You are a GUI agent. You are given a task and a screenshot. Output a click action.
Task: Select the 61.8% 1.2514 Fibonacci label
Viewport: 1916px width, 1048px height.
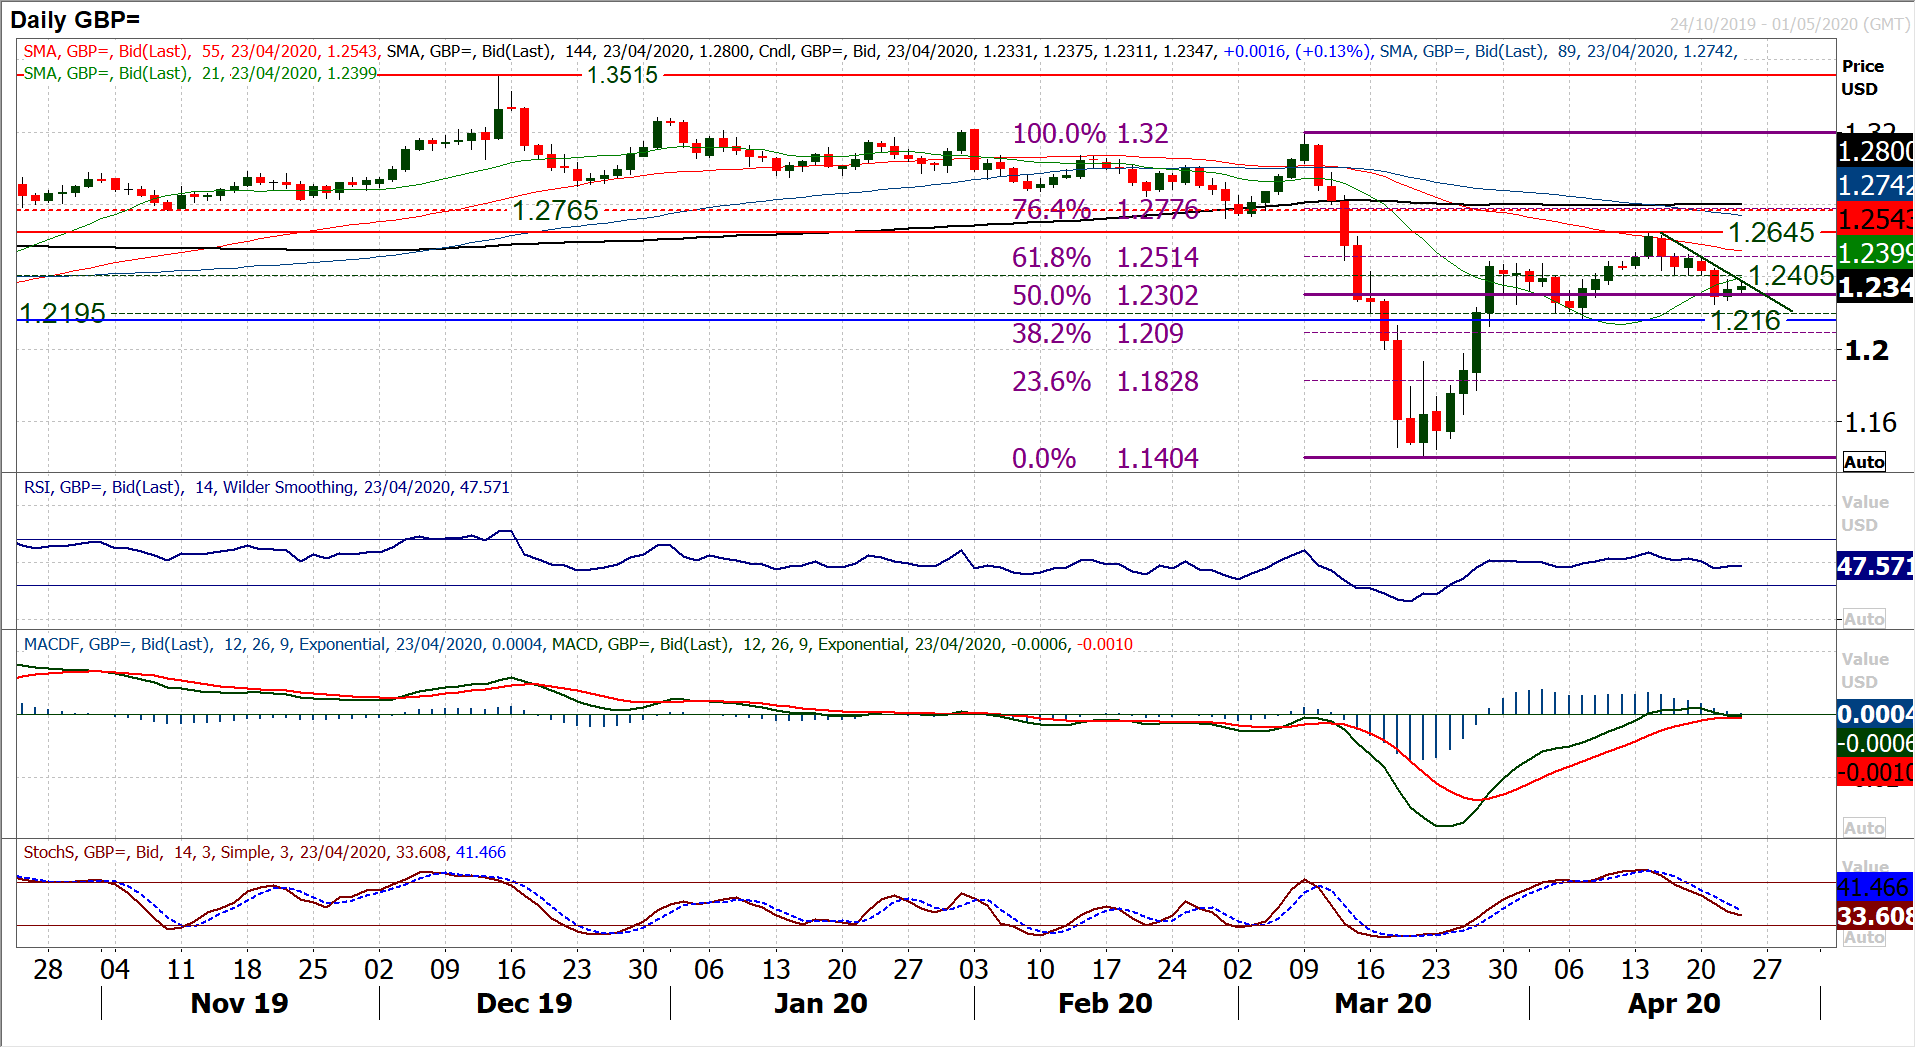pos(1105,257)
